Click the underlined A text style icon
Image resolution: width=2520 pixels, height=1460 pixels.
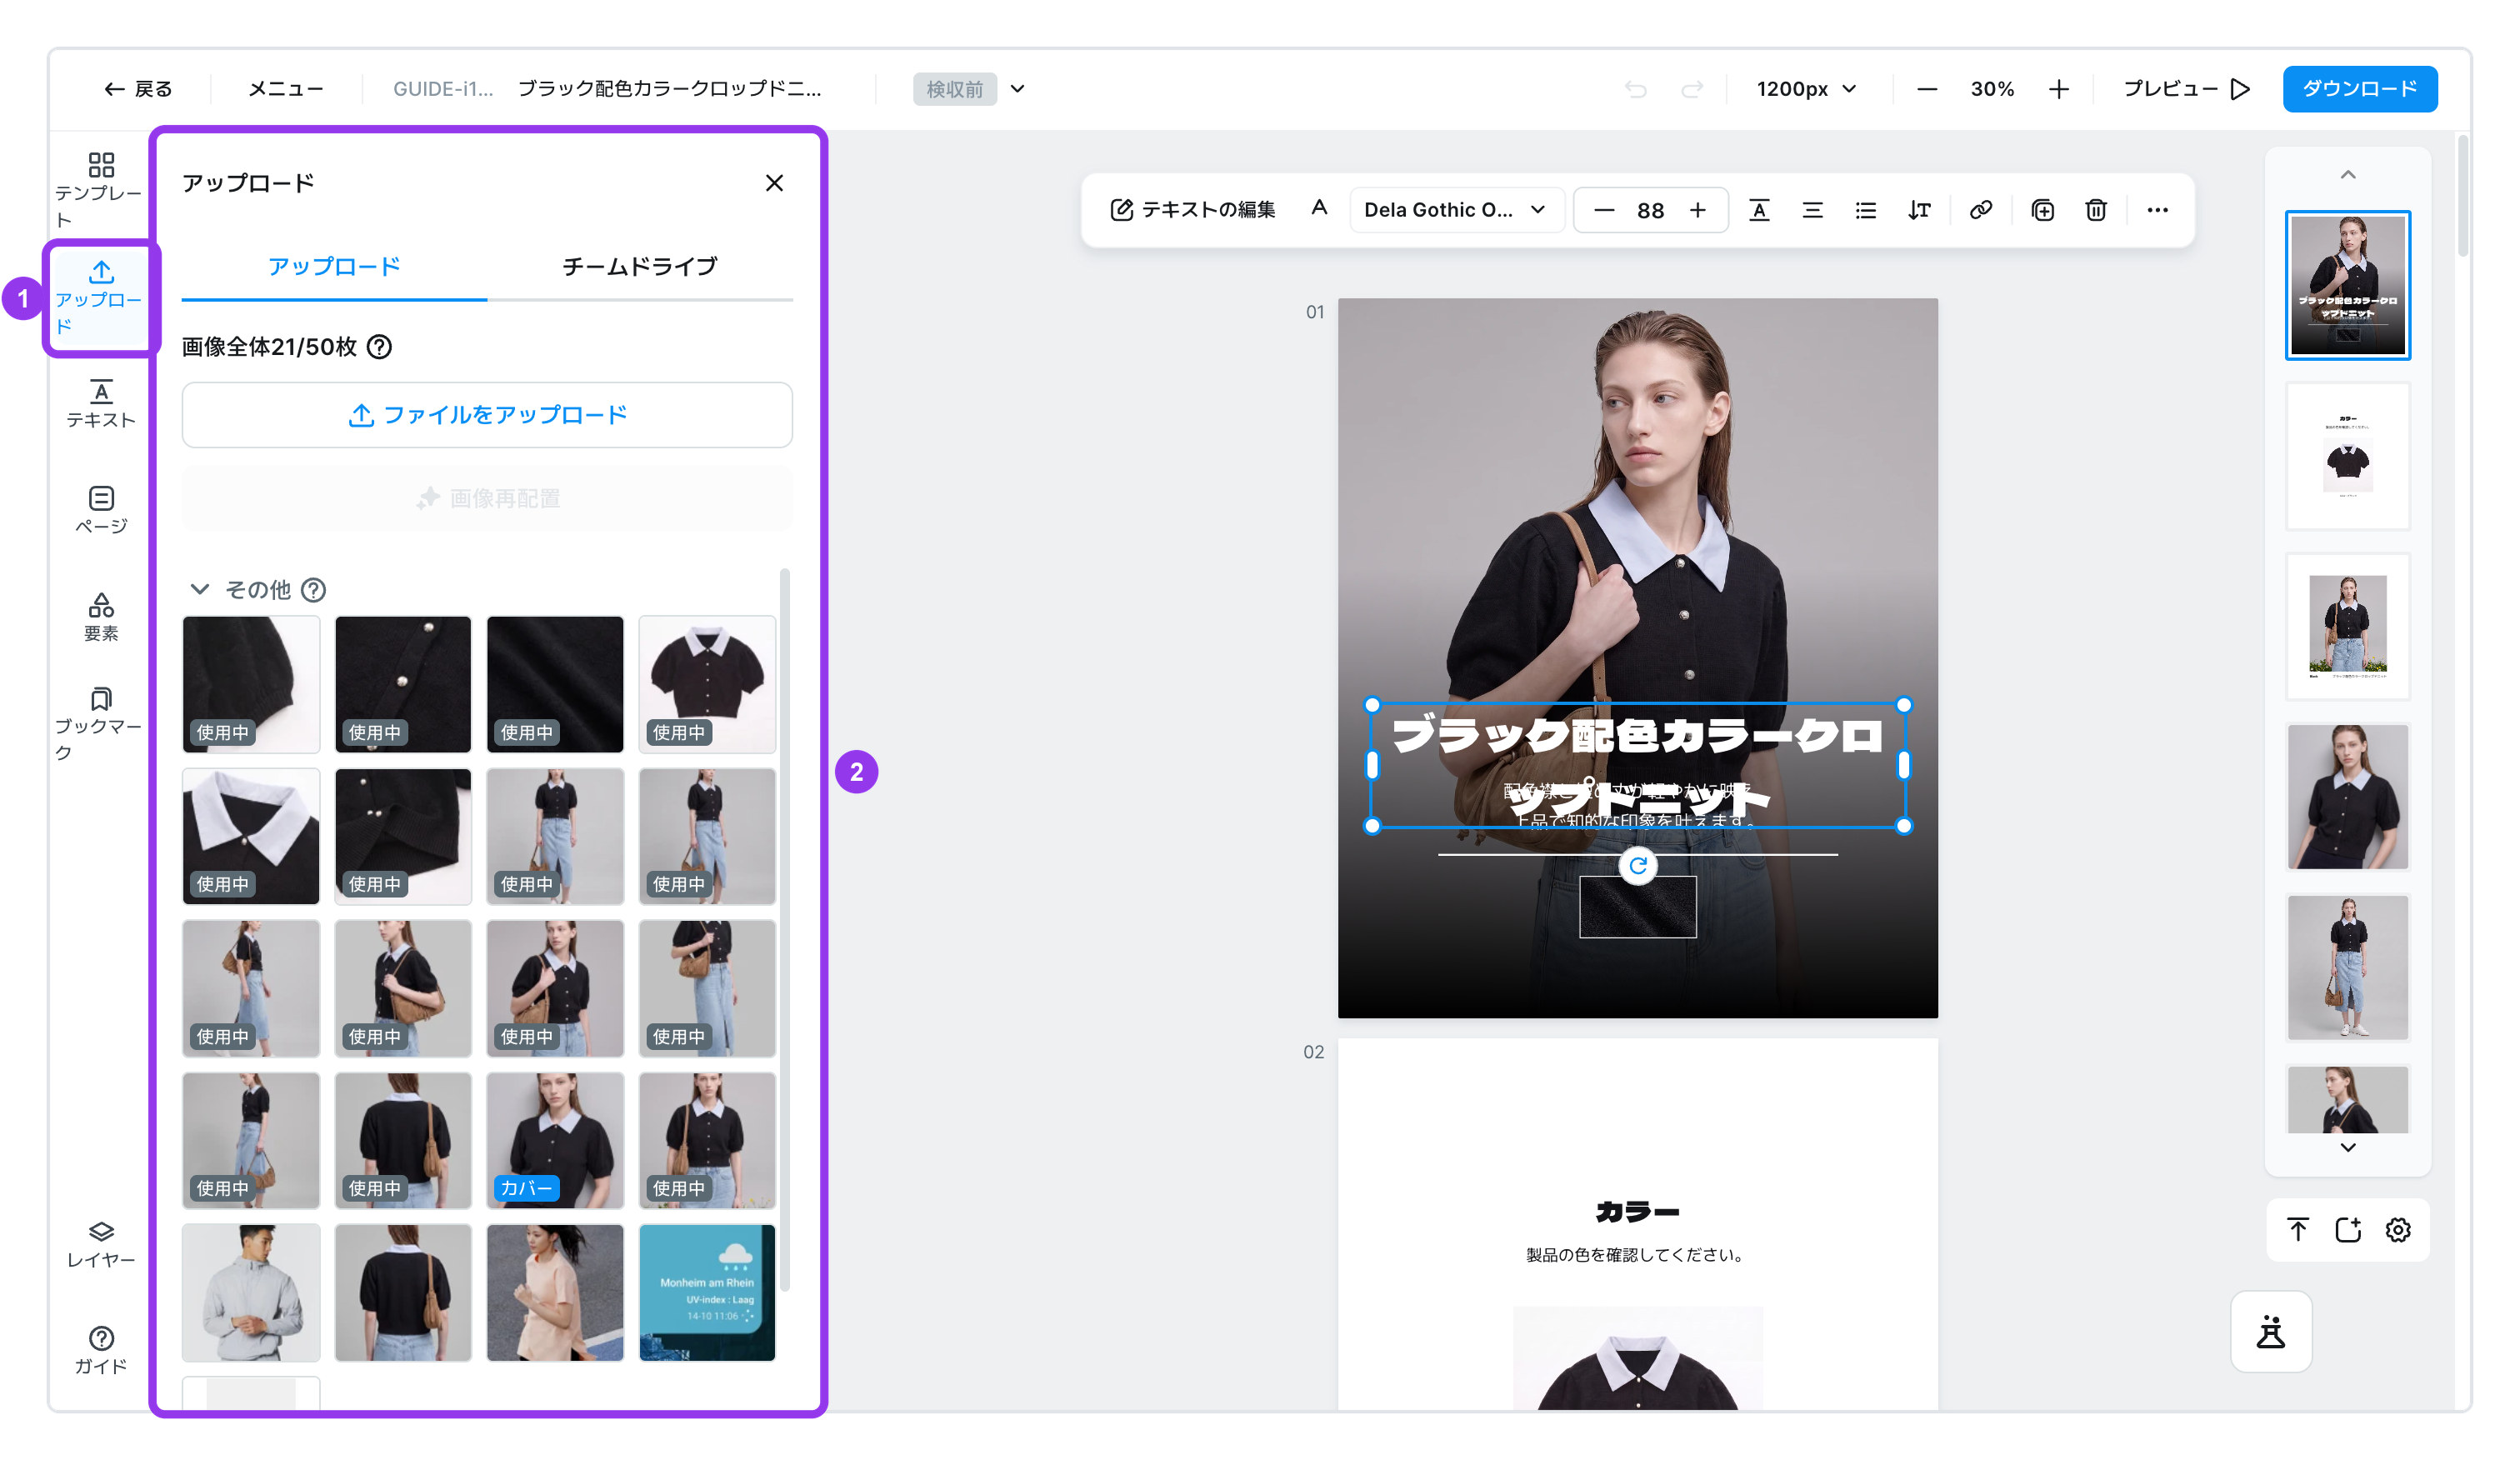tap(1759, 210)
